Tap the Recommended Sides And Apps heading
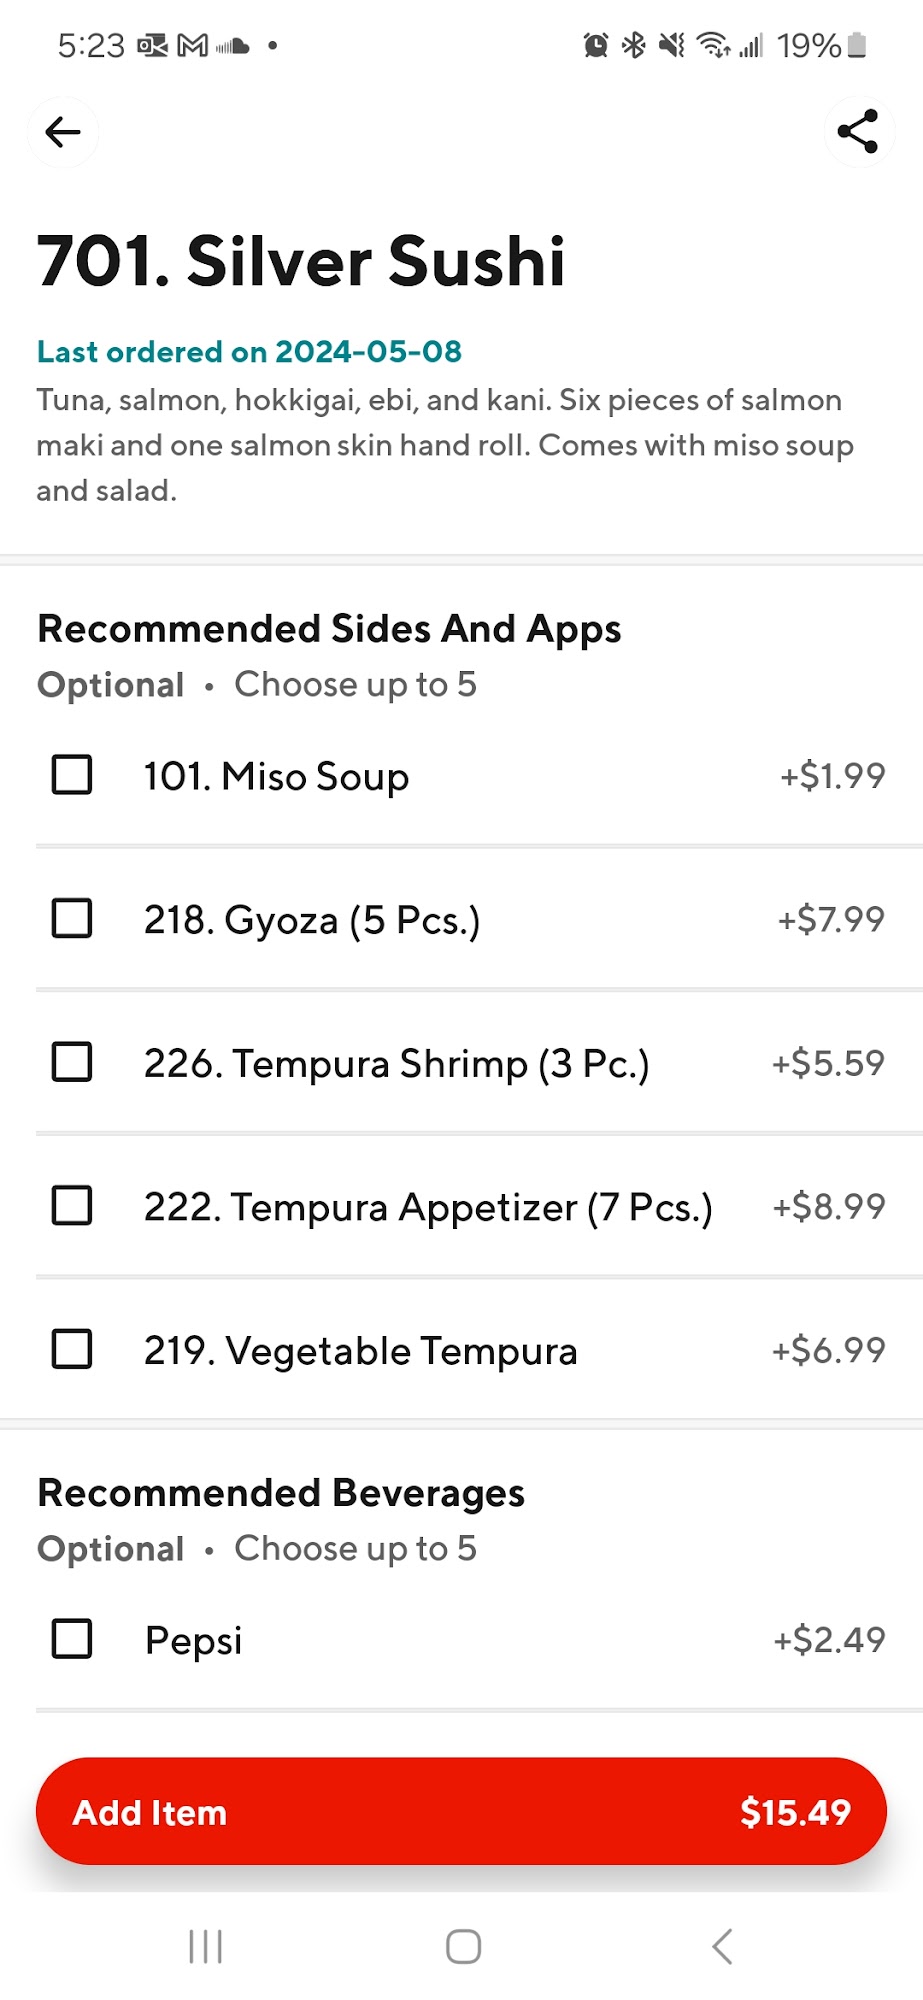The width and height of the screenshot is (923, 2000). (x=329, y=629)
